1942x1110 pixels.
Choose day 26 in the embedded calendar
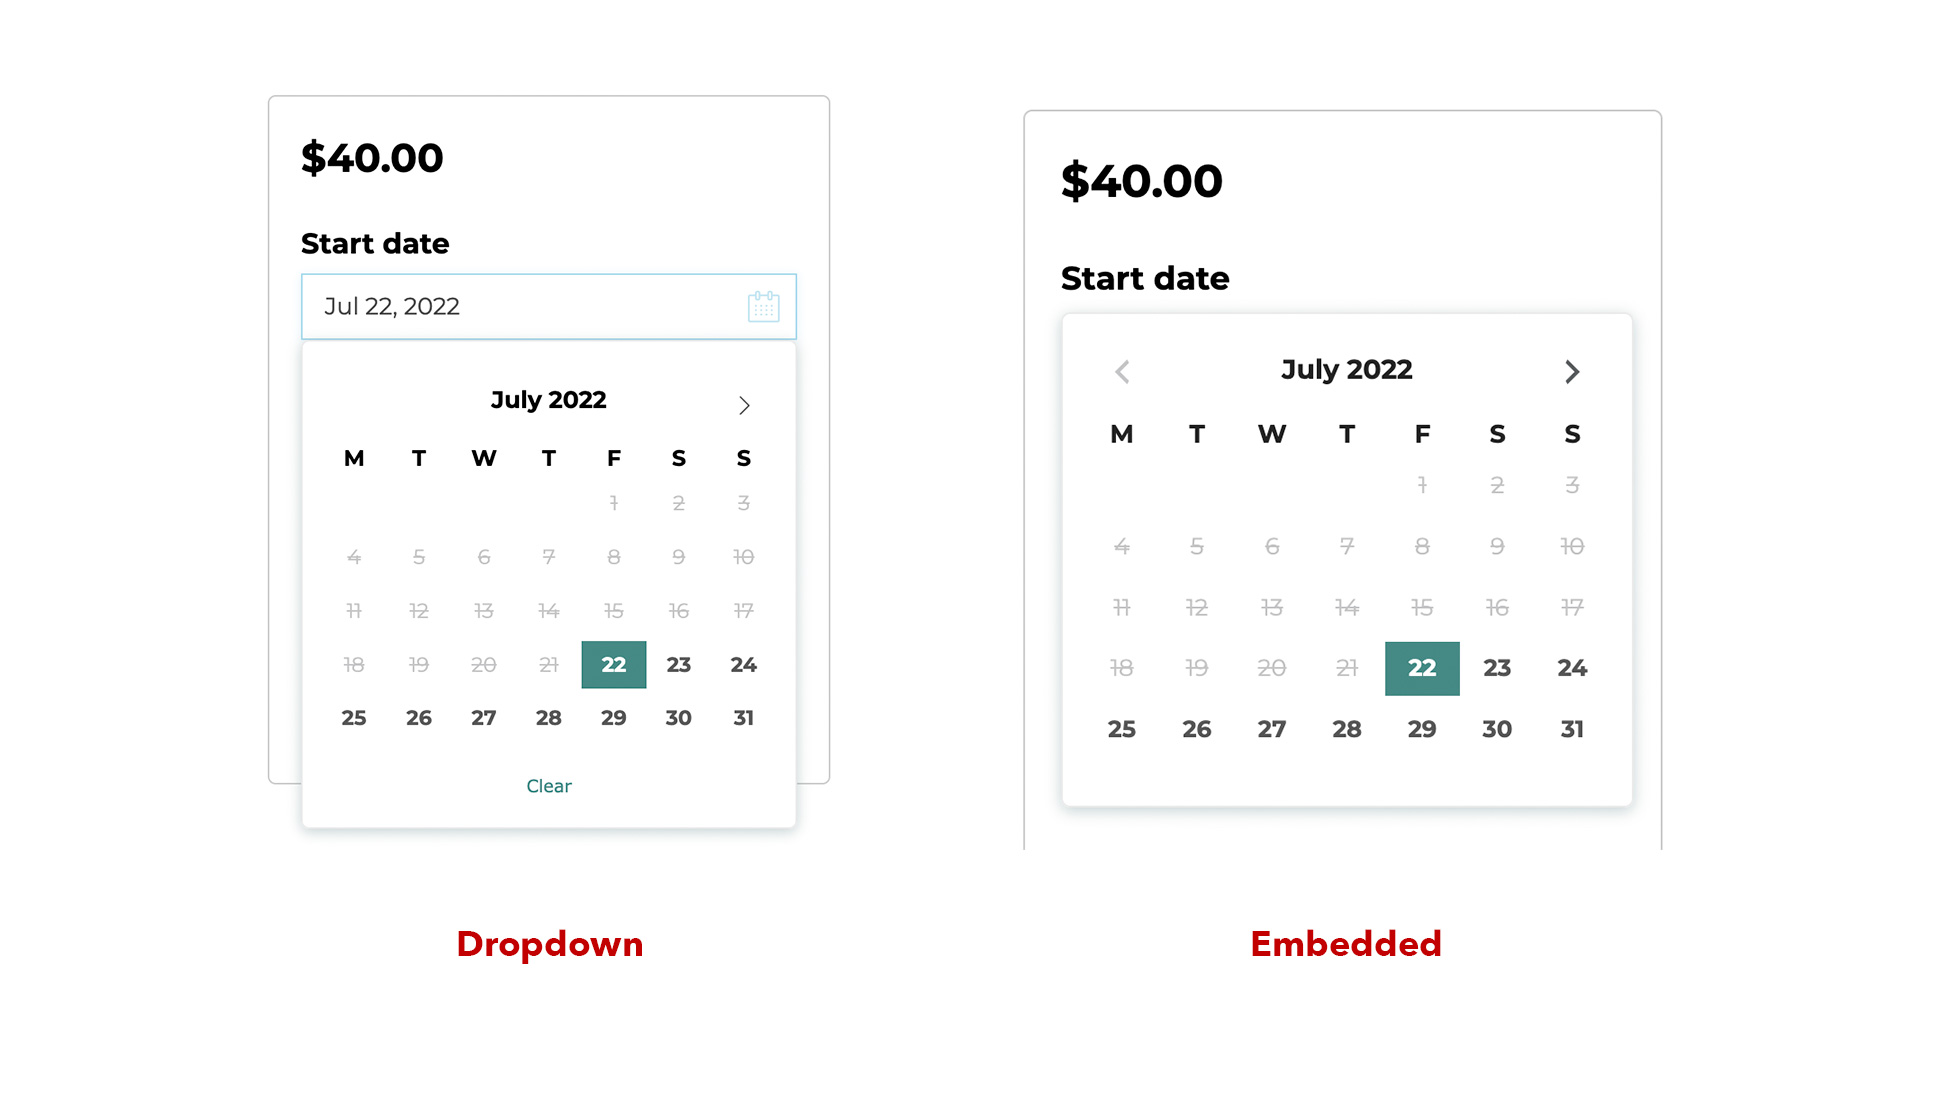click(x=1197, y=730)
